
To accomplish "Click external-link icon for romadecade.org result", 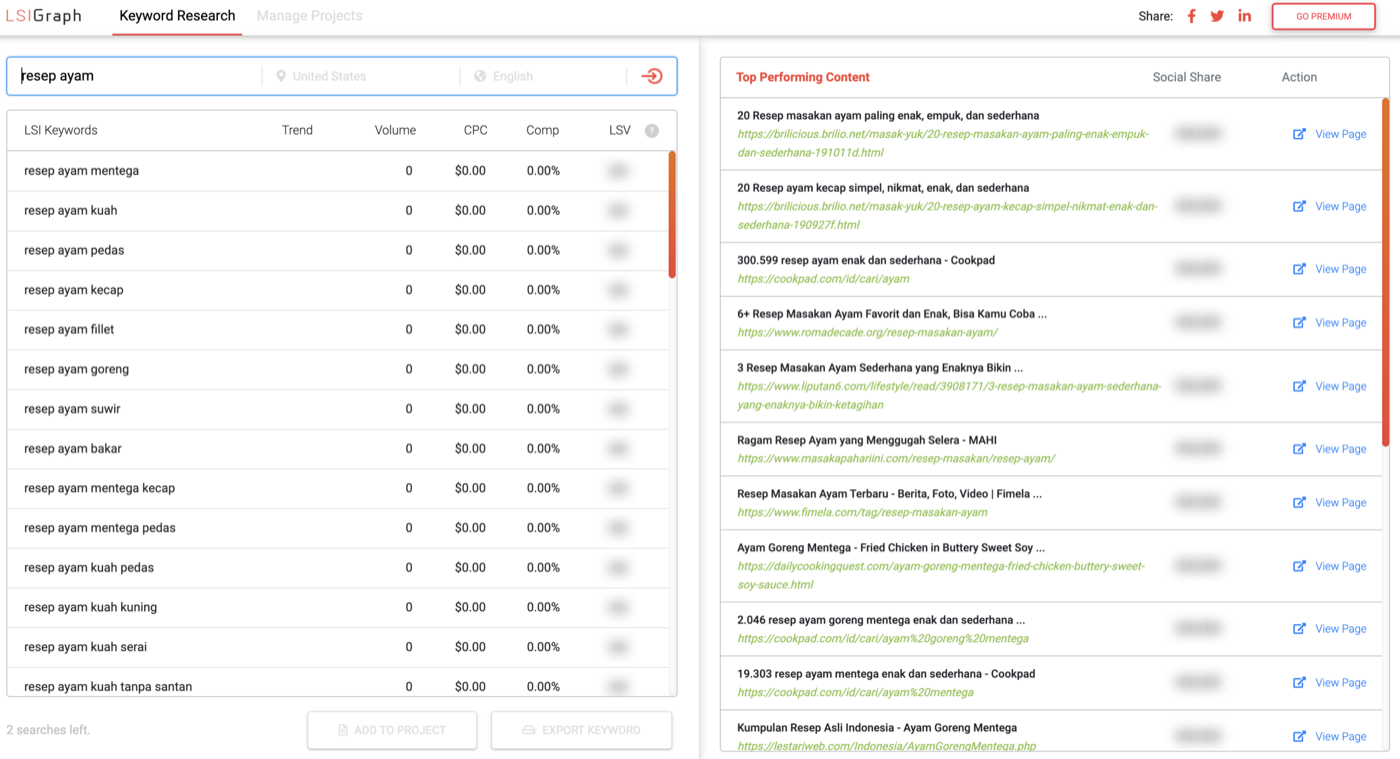I will [1299, 323].
